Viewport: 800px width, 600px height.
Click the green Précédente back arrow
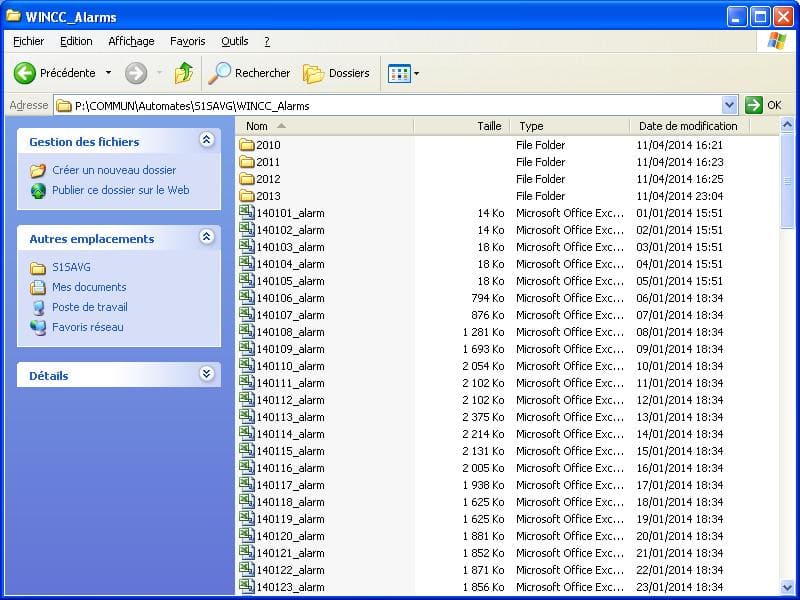(25, 73)
